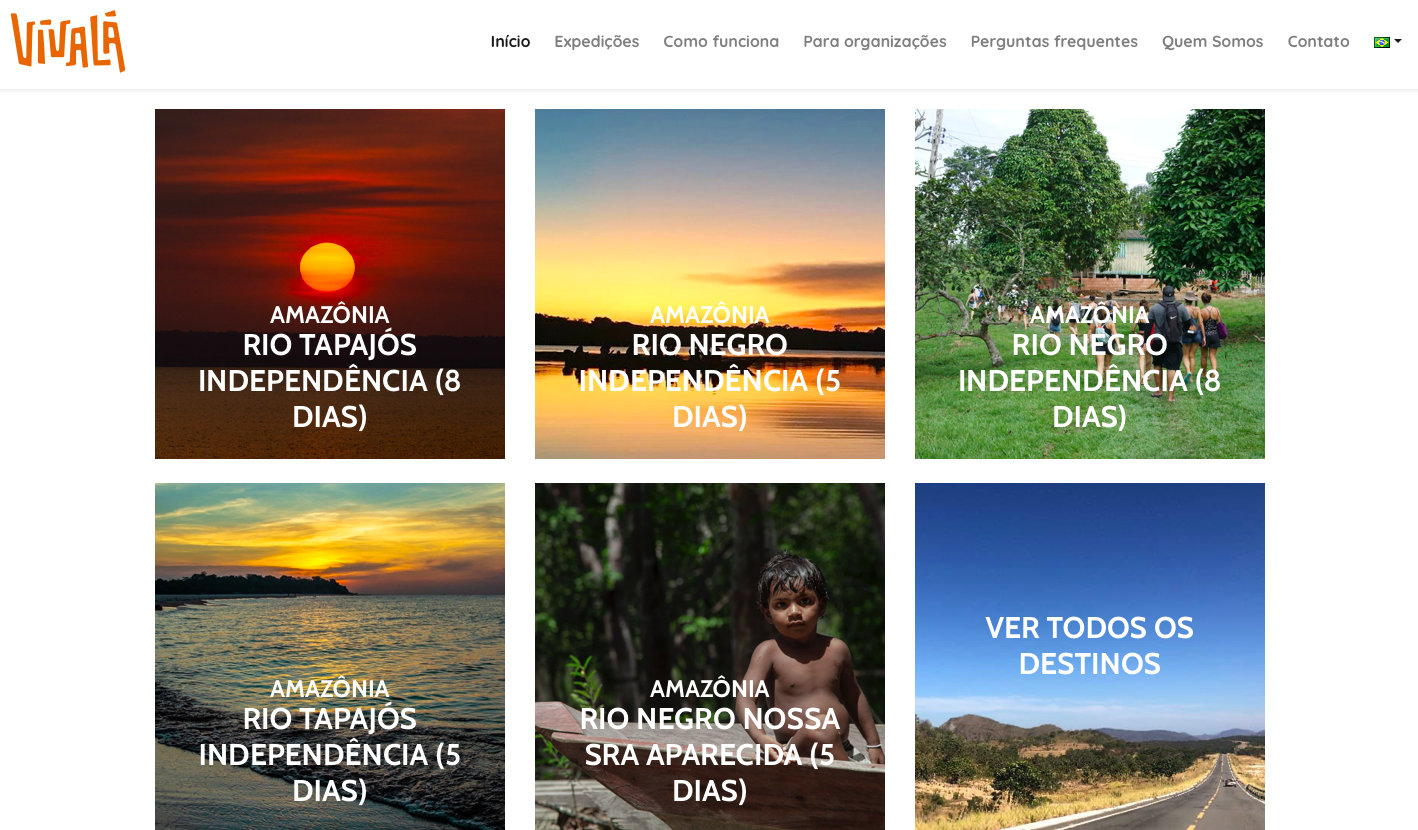Go to Início menu item
Screen dimensions: 1418x830
(x=510, y=41)
